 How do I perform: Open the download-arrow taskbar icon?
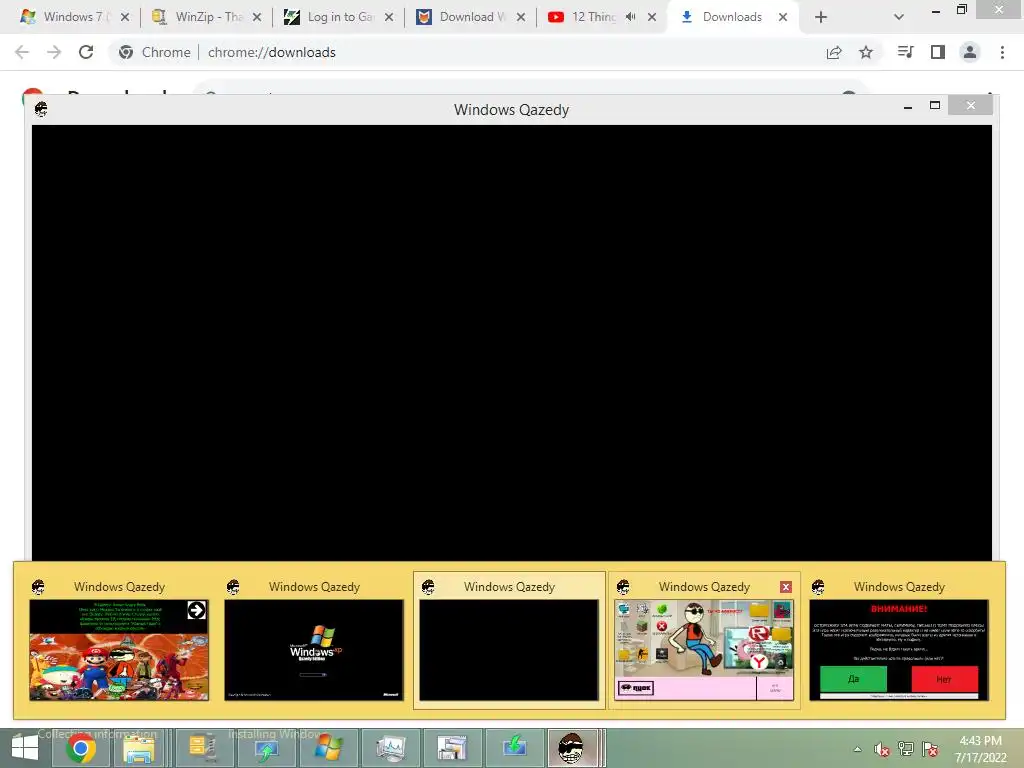click(x=515, y=748)
